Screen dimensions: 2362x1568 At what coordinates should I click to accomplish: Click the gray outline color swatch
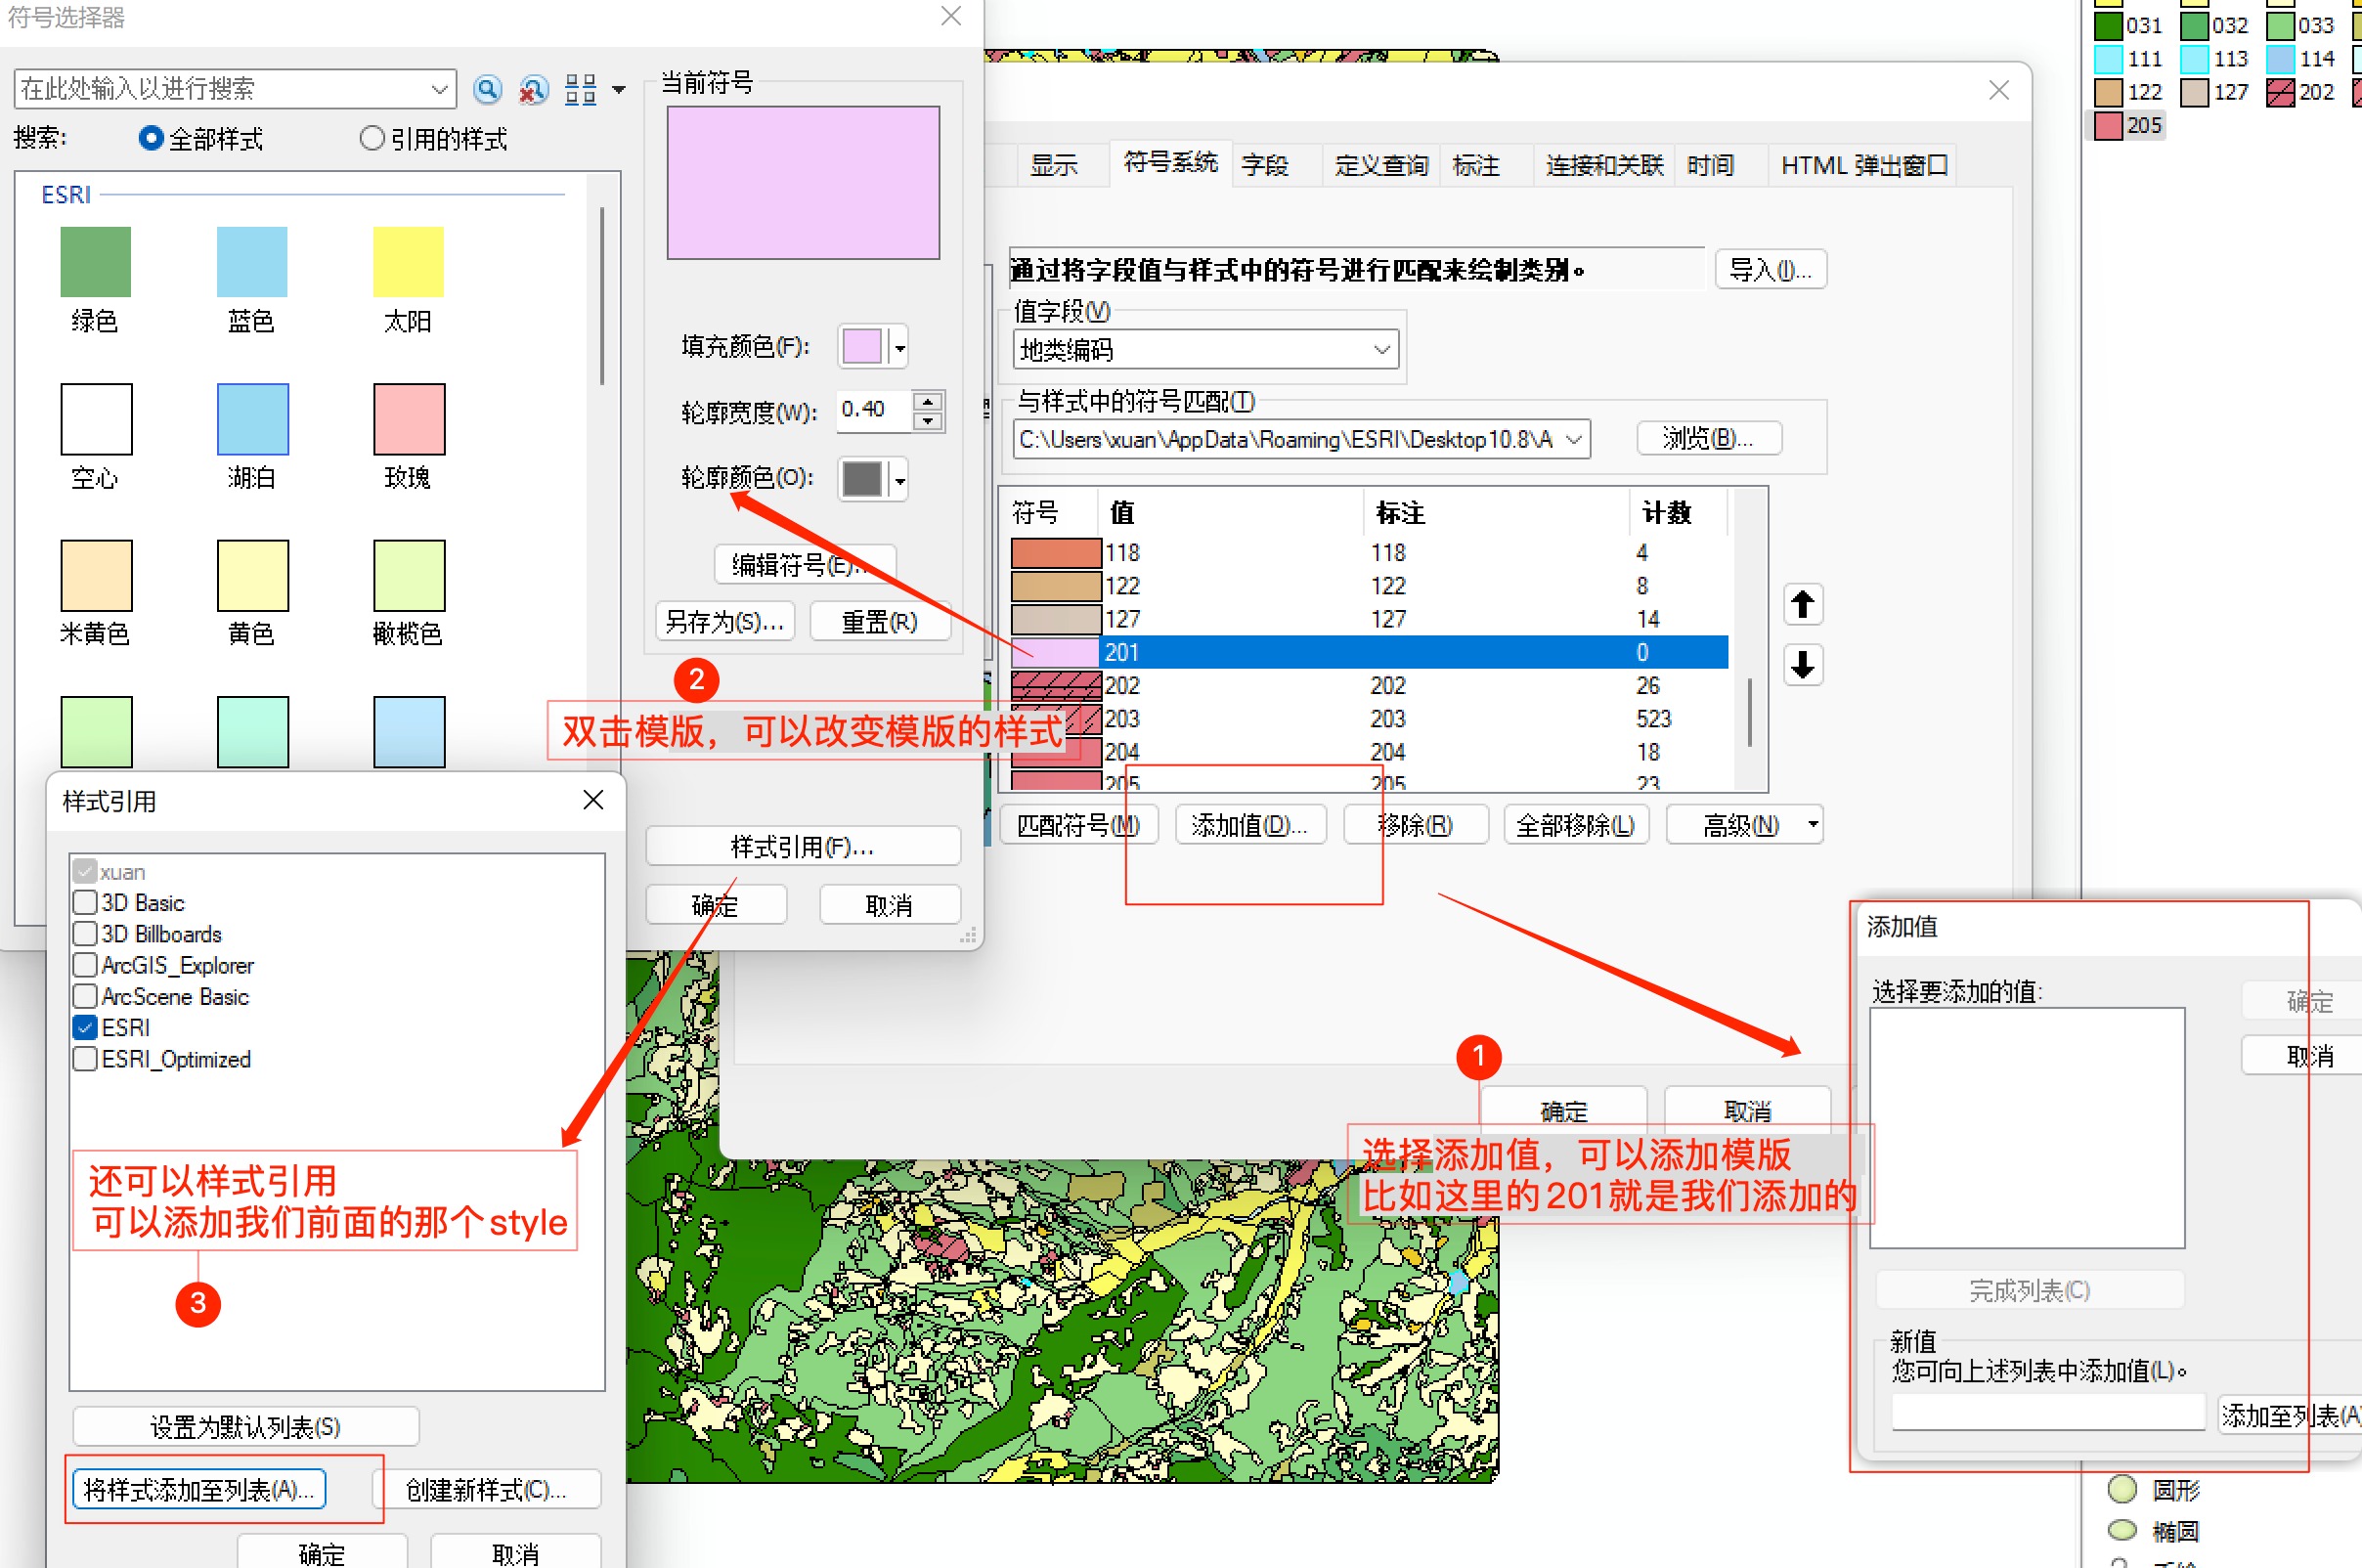pos(862,479)
